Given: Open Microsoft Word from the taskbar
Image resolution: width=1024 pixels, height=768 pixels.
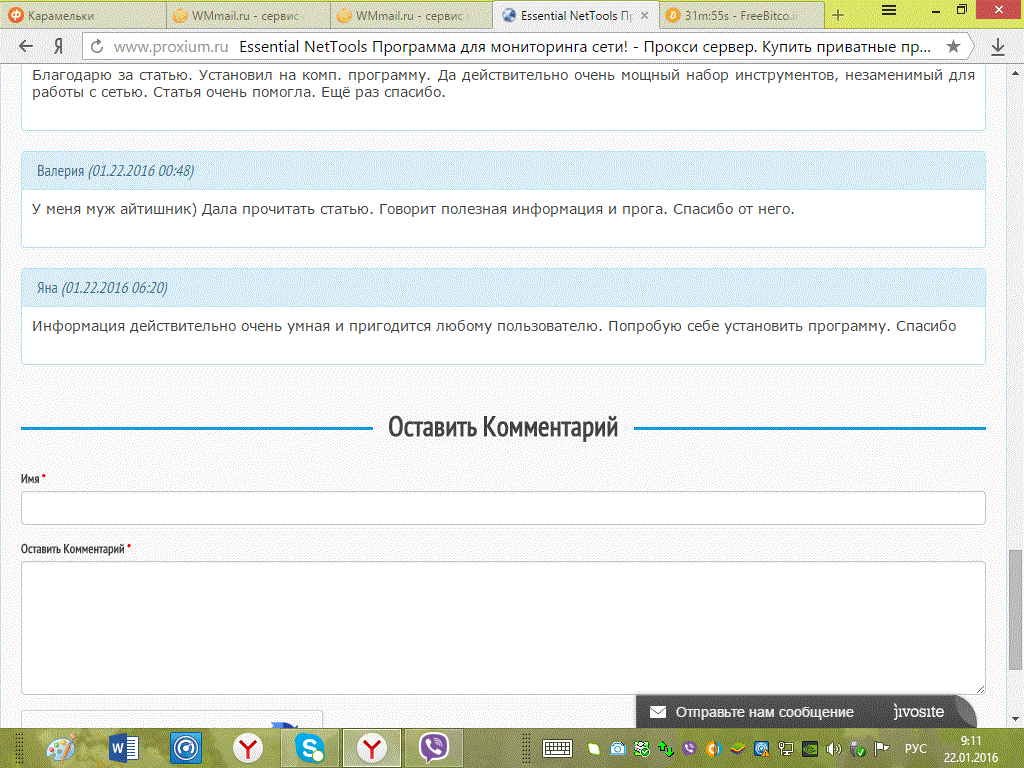Looking at the screenshot, I should coord(123,748).
